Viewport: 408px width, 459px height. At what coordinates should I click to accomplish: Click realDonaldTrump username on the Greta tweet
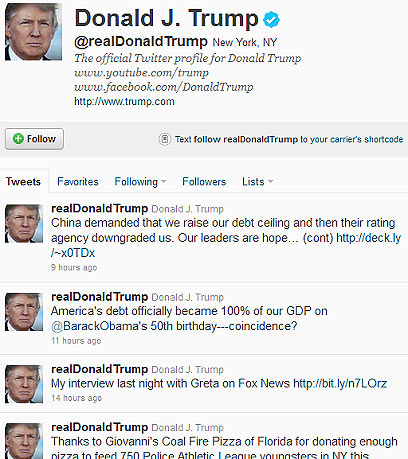click(x=99, y=369)
